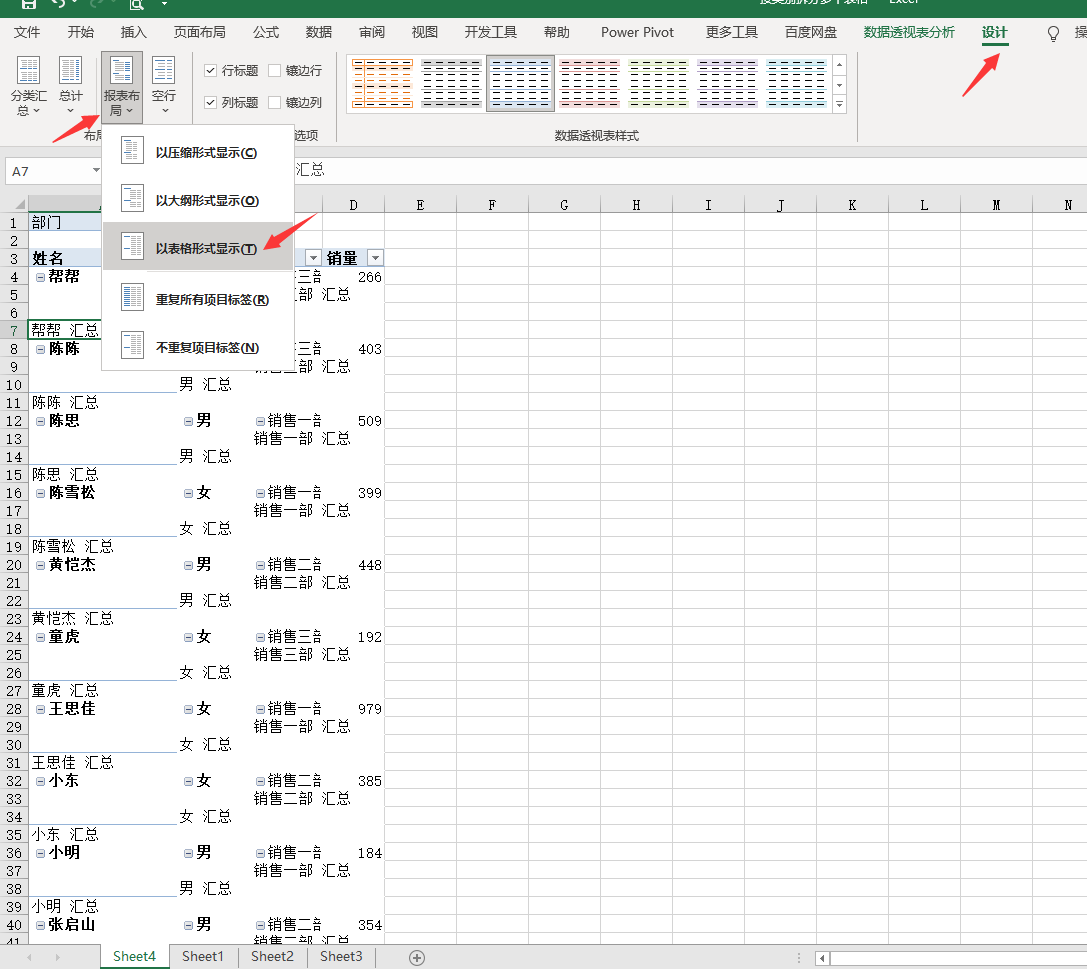Expand pivot style gallery more button
Image resolution: width=1087 pixels, height=969 pixels.
point(840,105)
